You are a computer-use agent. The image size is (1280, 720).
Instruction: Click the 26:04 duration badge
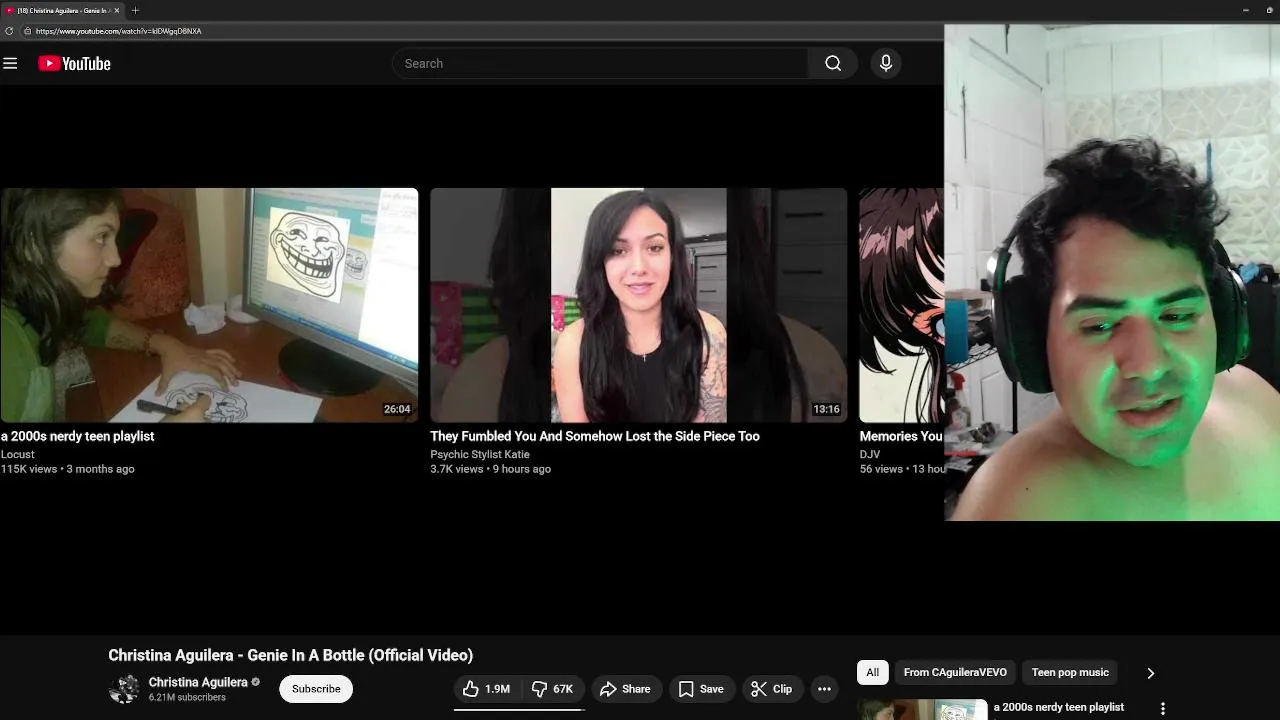pos(397,409)
